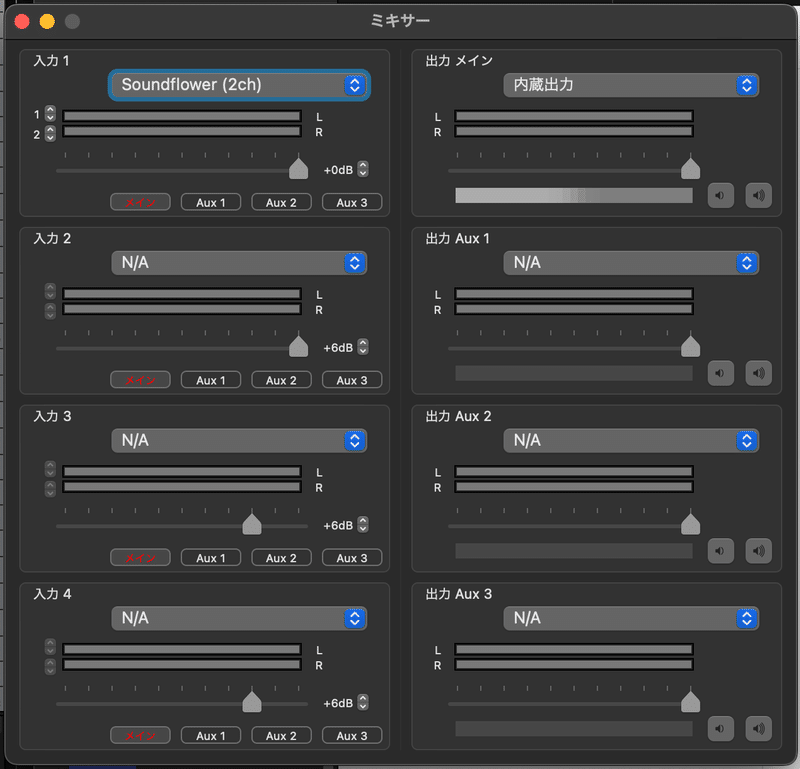This screenshot has width=800, height=769.
Task: Click the volume-up icon for 出力 メイン
Action: point(759,195)
